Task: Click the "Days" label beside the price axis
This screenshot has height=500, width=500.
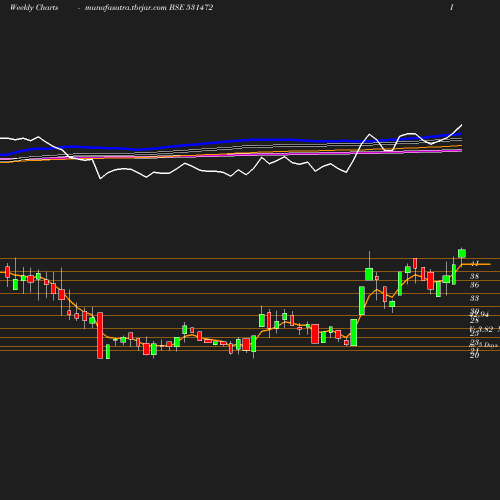Action: [491, 345]
